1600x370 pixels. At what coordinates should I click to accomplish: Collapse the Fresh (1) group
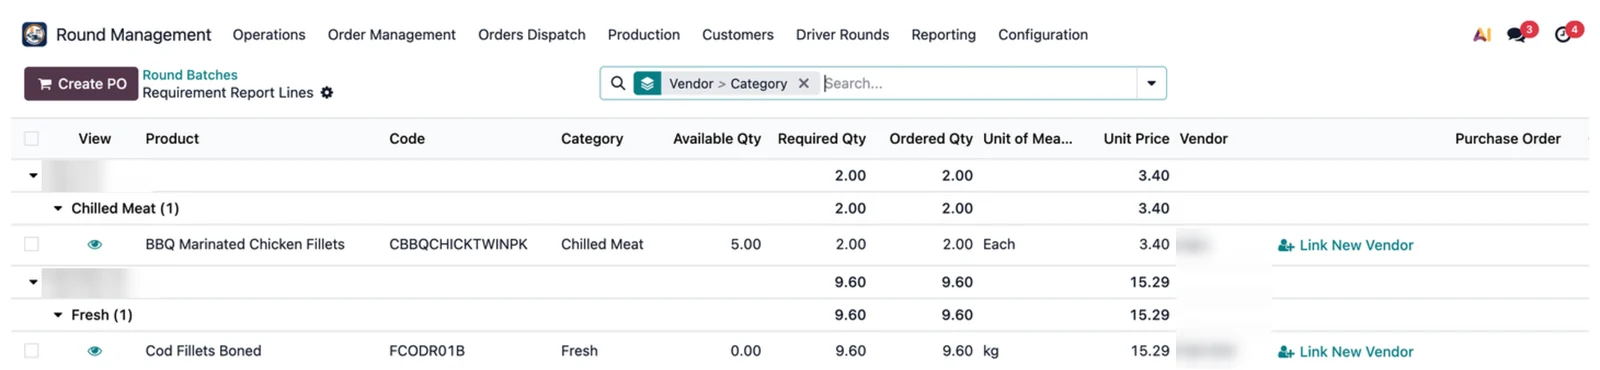point(58,315)
